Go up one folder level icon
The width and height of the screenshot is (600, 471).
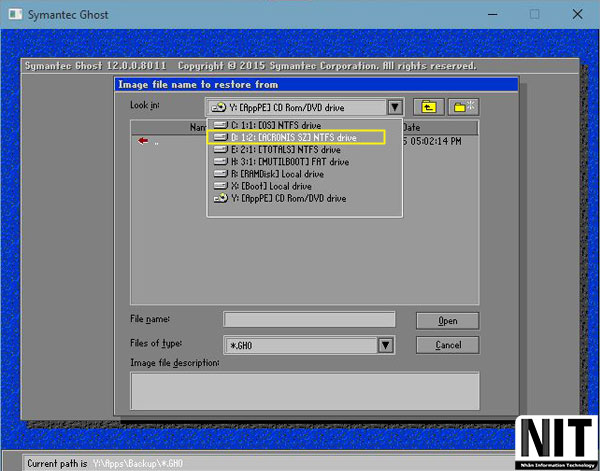(429, 107)
